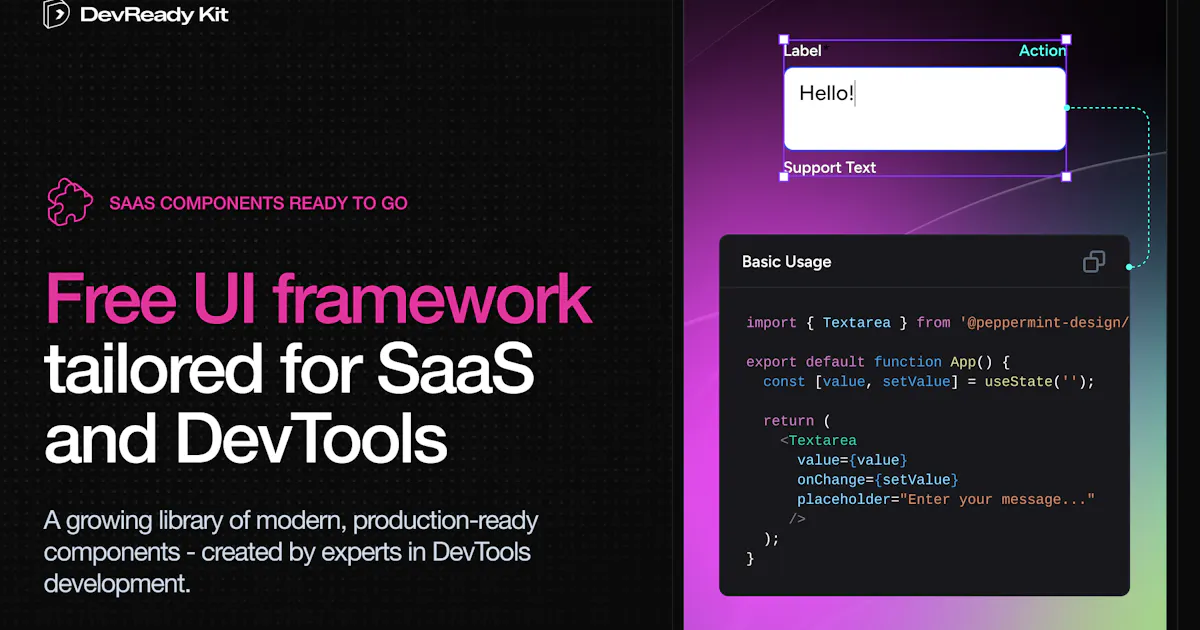Click the SAAS COMPONENTS READY TO GO text
1200x630 pixels.
tap(258, 203)
